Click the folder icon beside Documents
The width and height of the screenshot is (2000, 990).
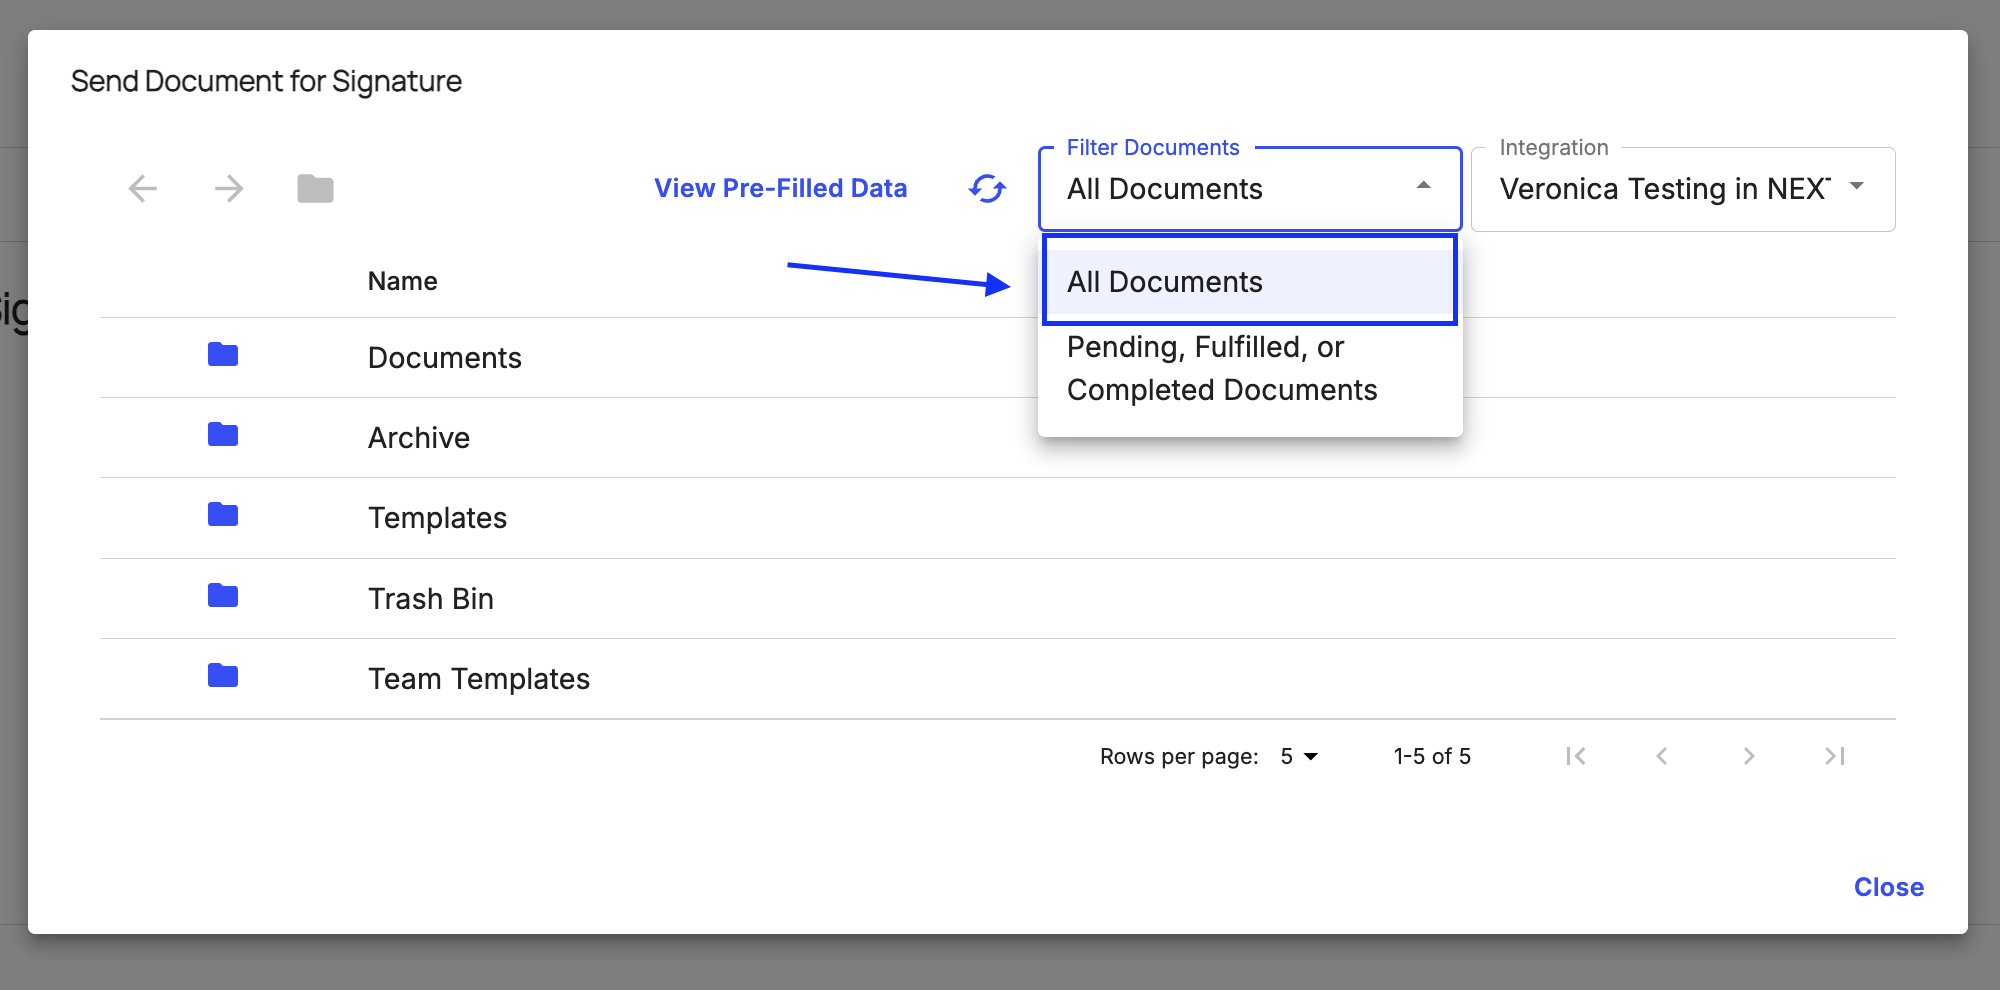click(223, 354)
